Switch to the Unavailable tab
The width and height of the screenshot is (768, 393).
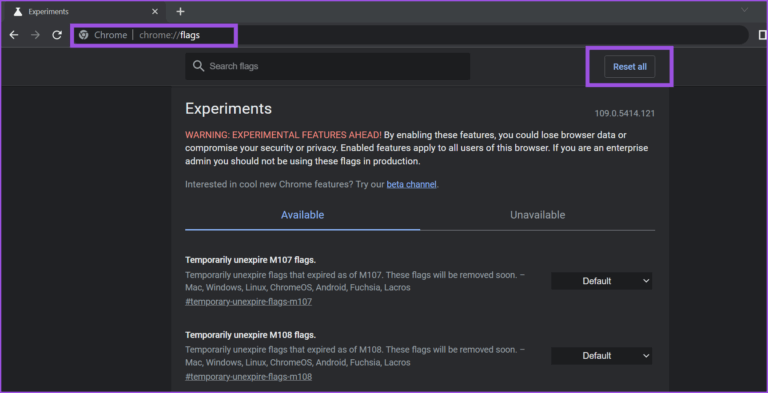pos(537,215)
